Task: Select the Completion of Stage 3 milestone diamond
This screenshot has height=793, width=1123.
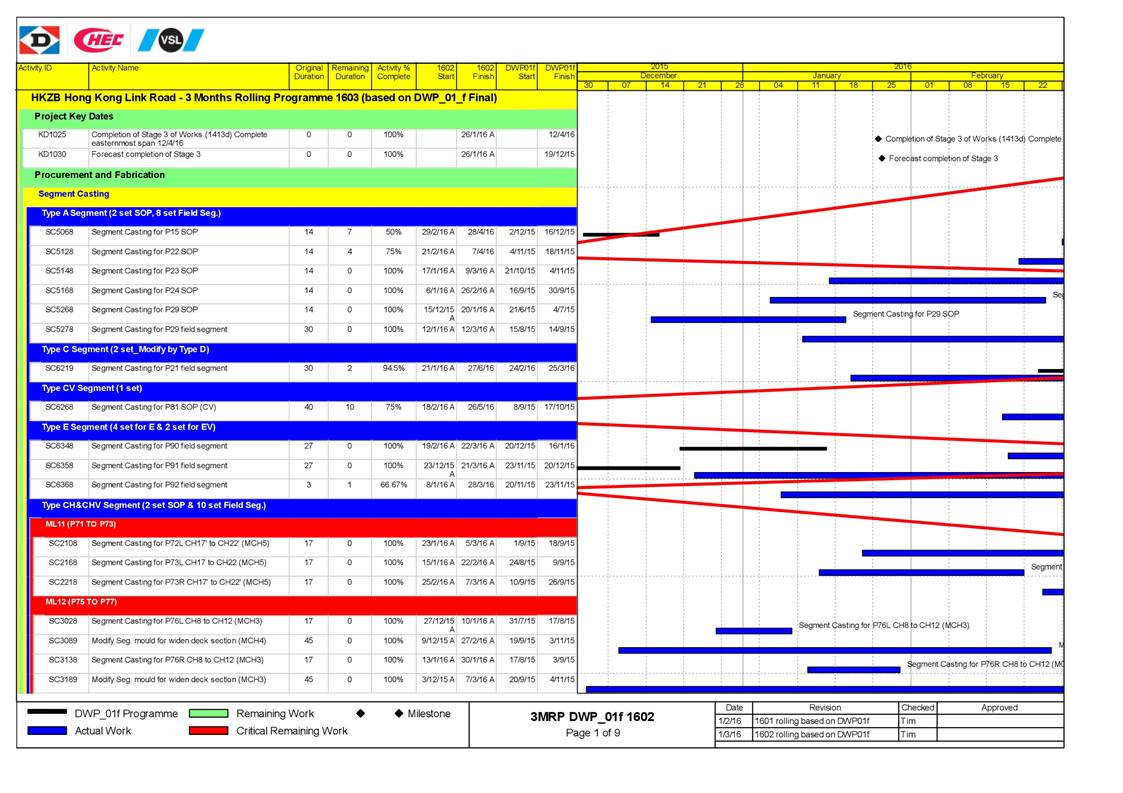Action: coord(878,139)
